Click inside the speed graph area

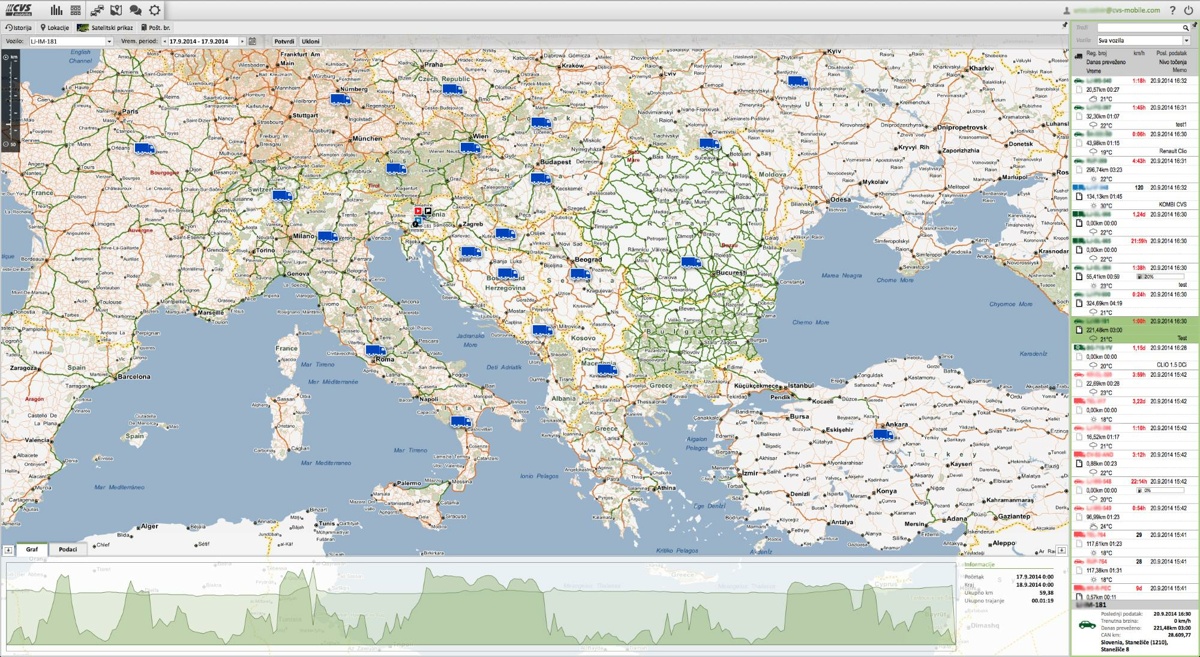pyautogui.click(x=481, y=604)
